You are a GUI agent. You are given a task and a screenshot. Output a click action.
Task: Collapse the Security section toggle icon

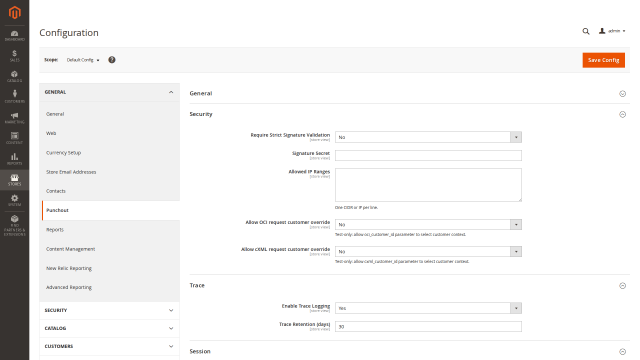tap(622, 114)
